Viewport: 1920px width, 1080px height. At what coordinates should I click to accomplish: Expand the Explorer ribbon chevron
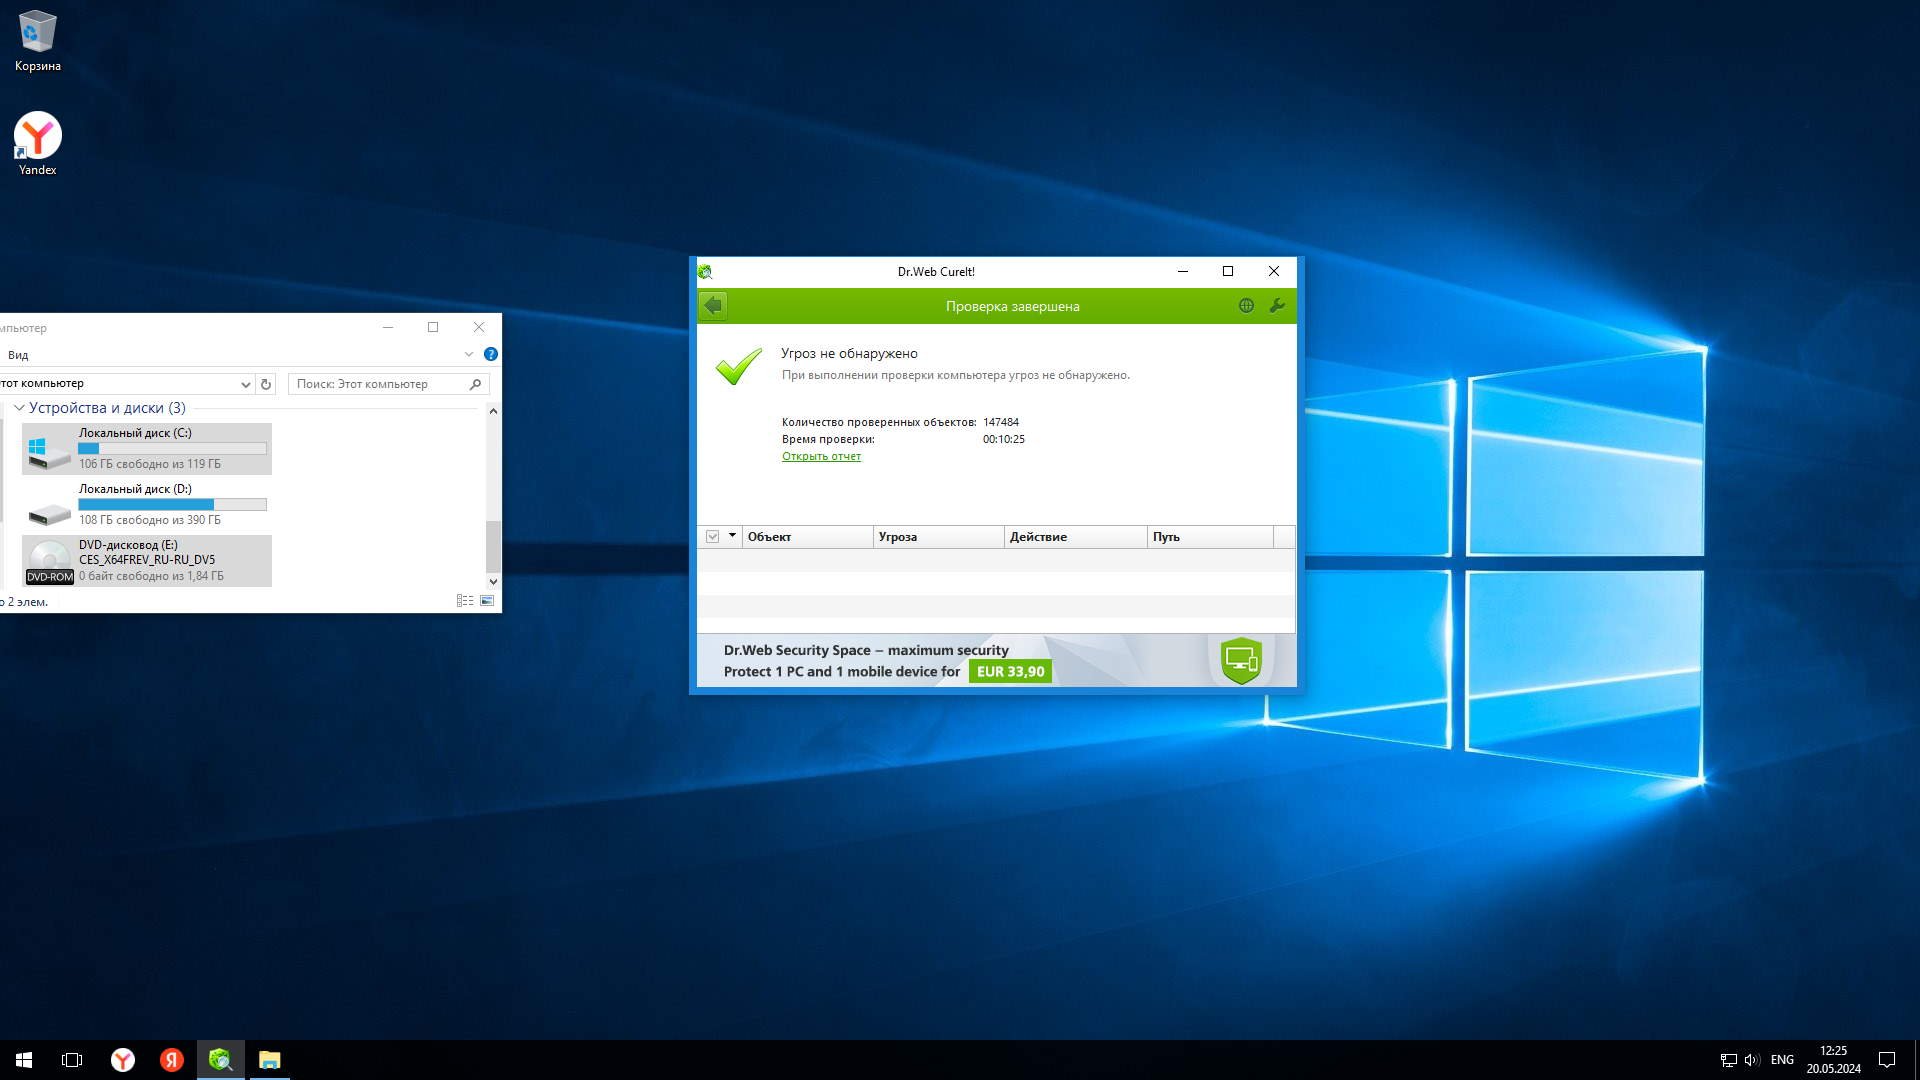(468, 354)
